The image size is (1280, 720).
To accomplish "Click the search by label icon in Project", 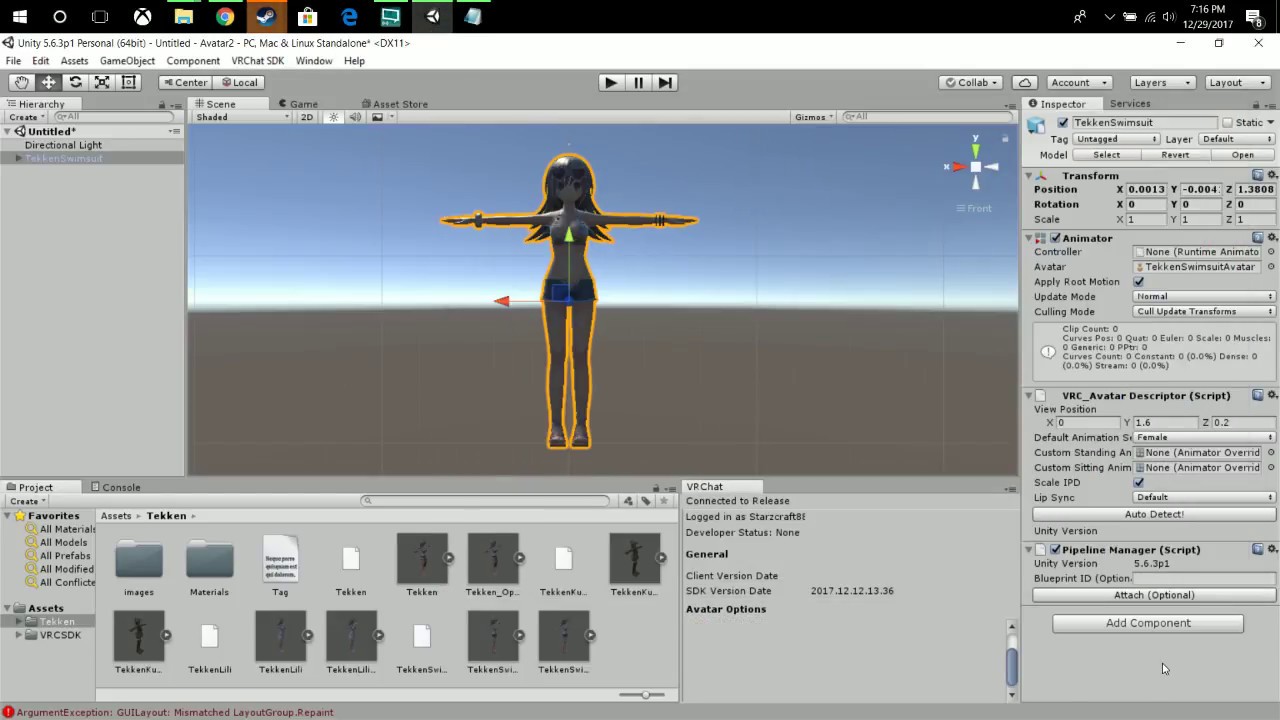I will [646, 501].
